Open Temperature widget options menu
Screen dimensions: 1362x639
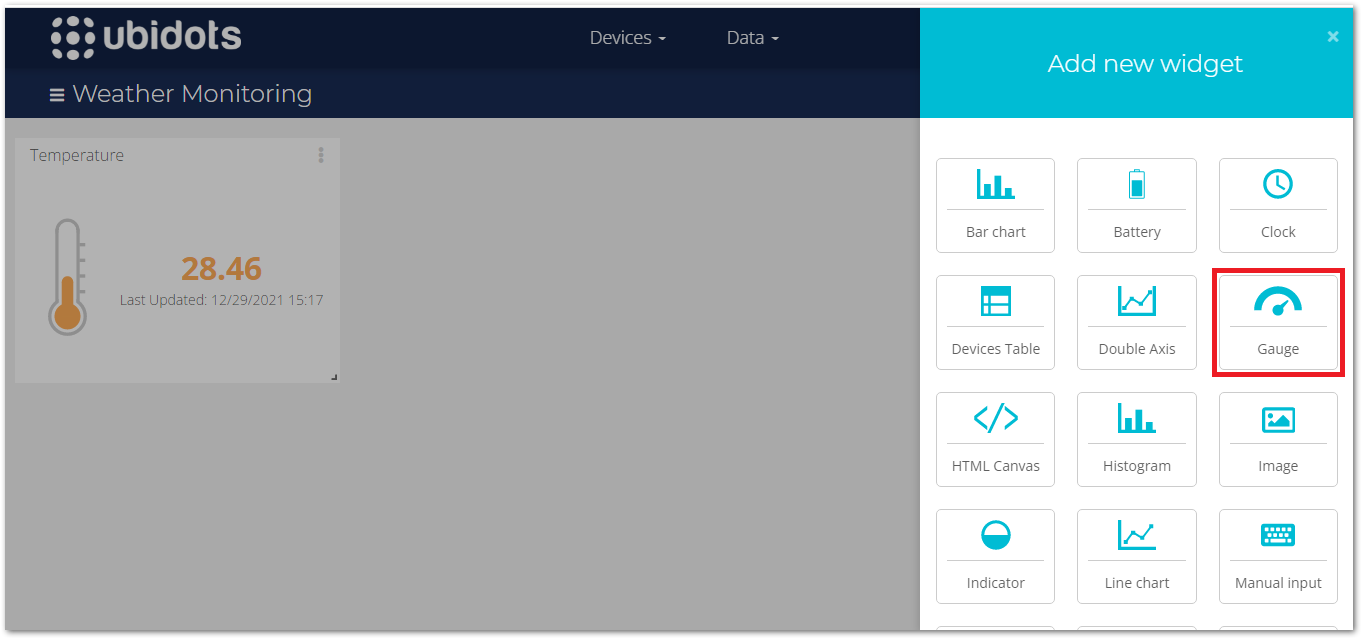pyautogui.click(x=321, y=155)
